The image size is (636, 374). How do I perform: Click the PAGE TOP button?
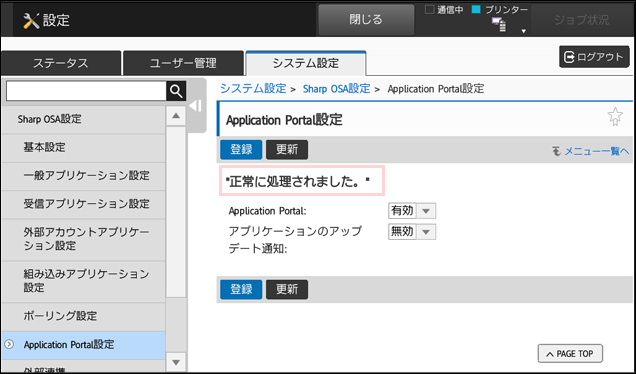click(570, 354)
